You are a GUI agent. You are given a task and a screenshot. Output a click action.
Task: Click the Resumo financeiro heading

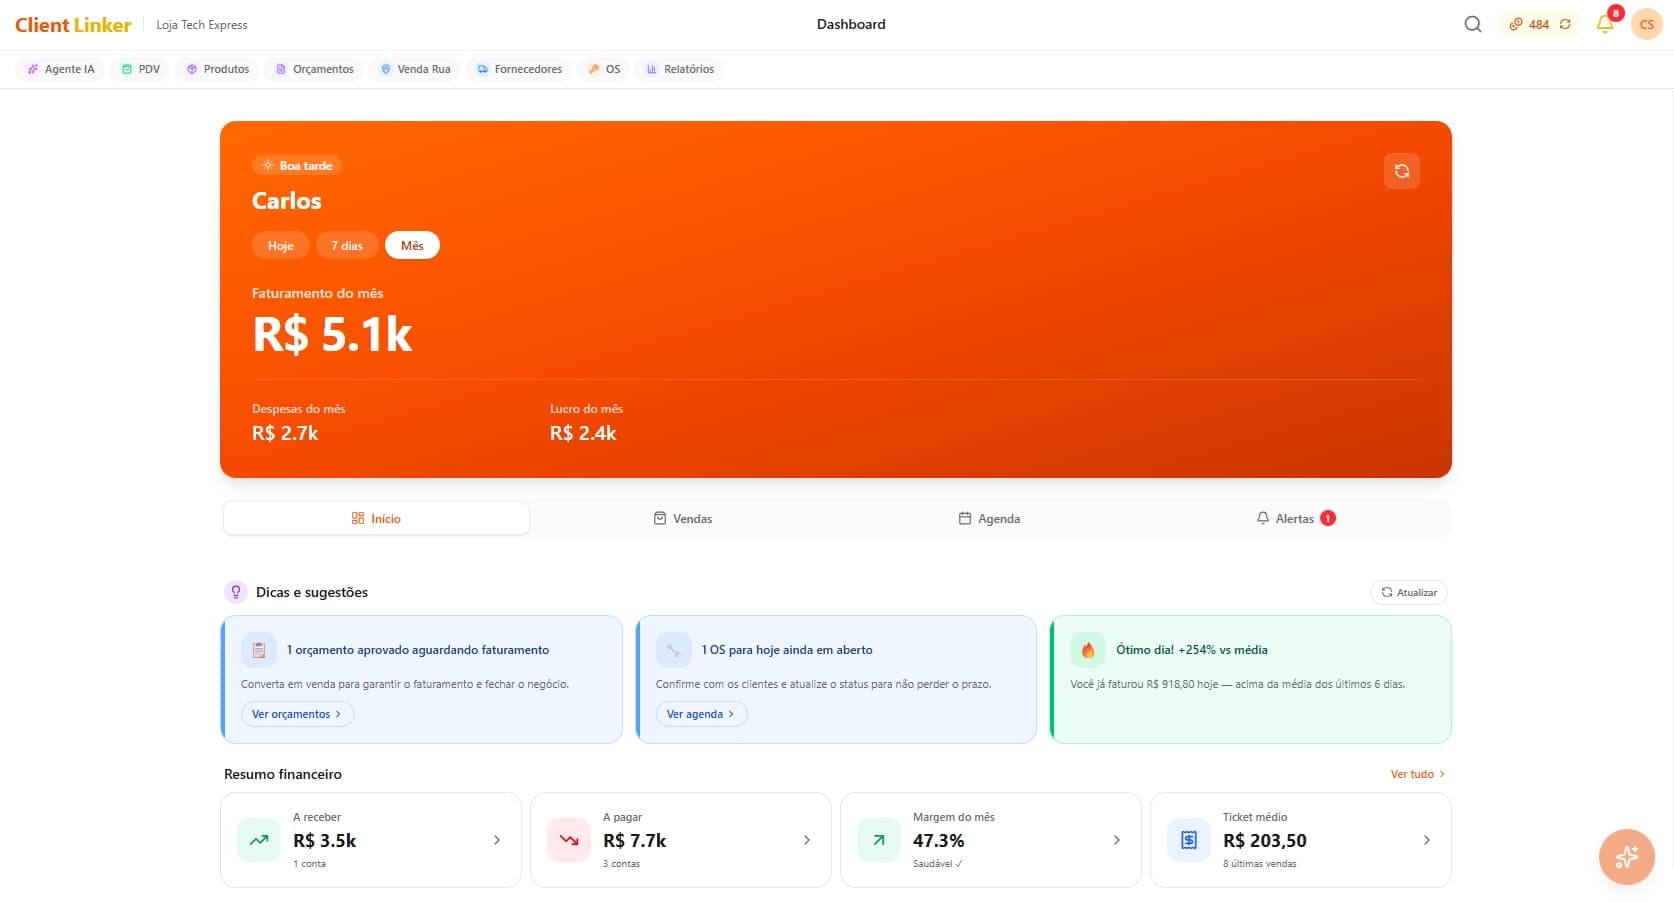(283, 774)
